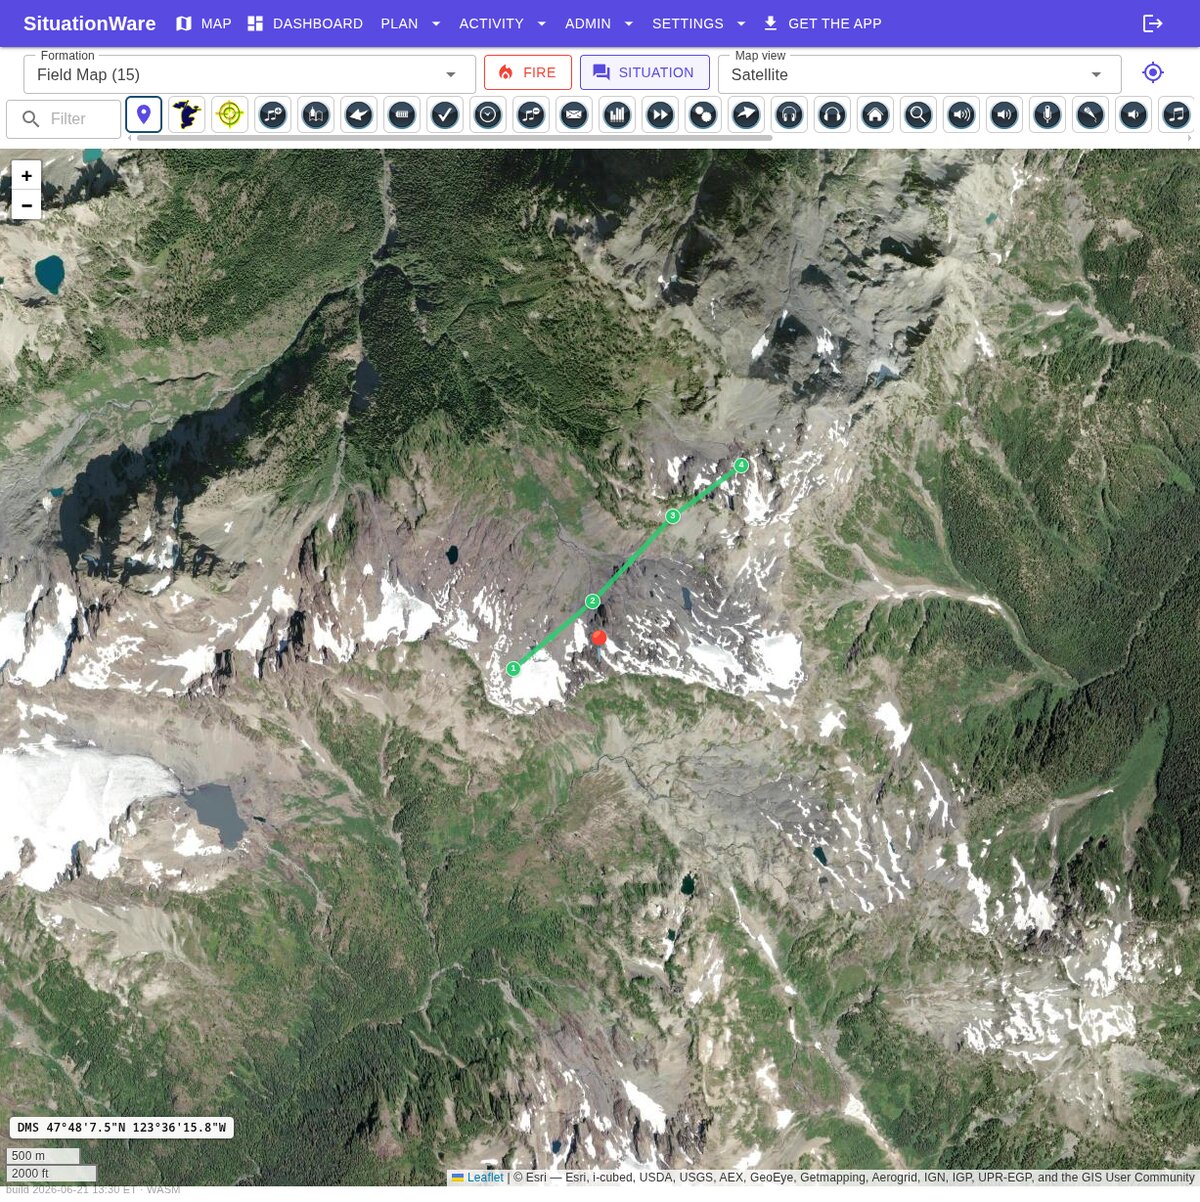Screen dimensions: 1200x1202
Task: Select the bar chart equalizer icon
Action: click(x=616, y=115)
